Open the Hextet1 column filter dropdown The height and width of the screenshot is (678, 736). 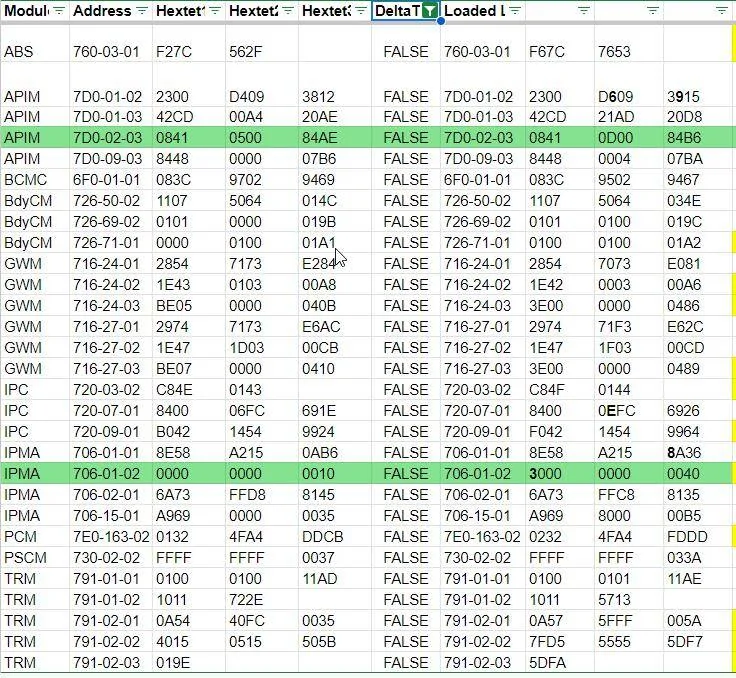coord(215,10)
